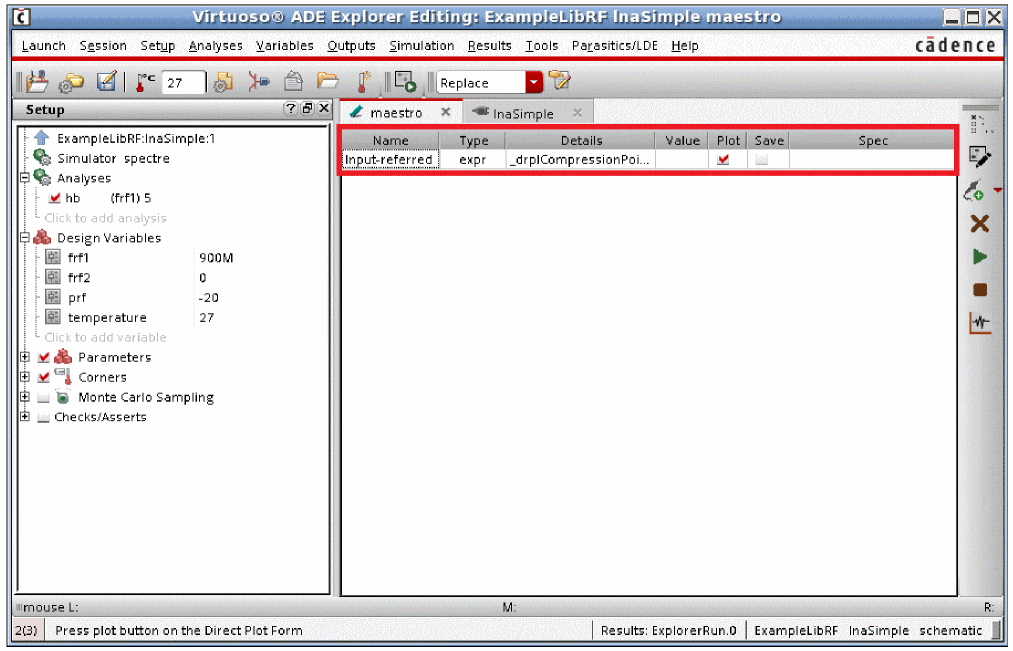Expand the Parameters tree node

pos(25,356)
